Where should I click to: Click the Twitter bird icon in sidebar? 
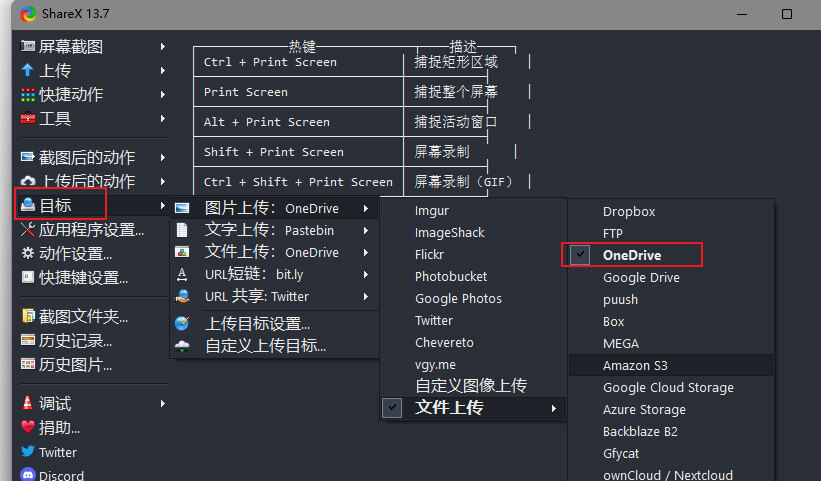click(28, 451)
